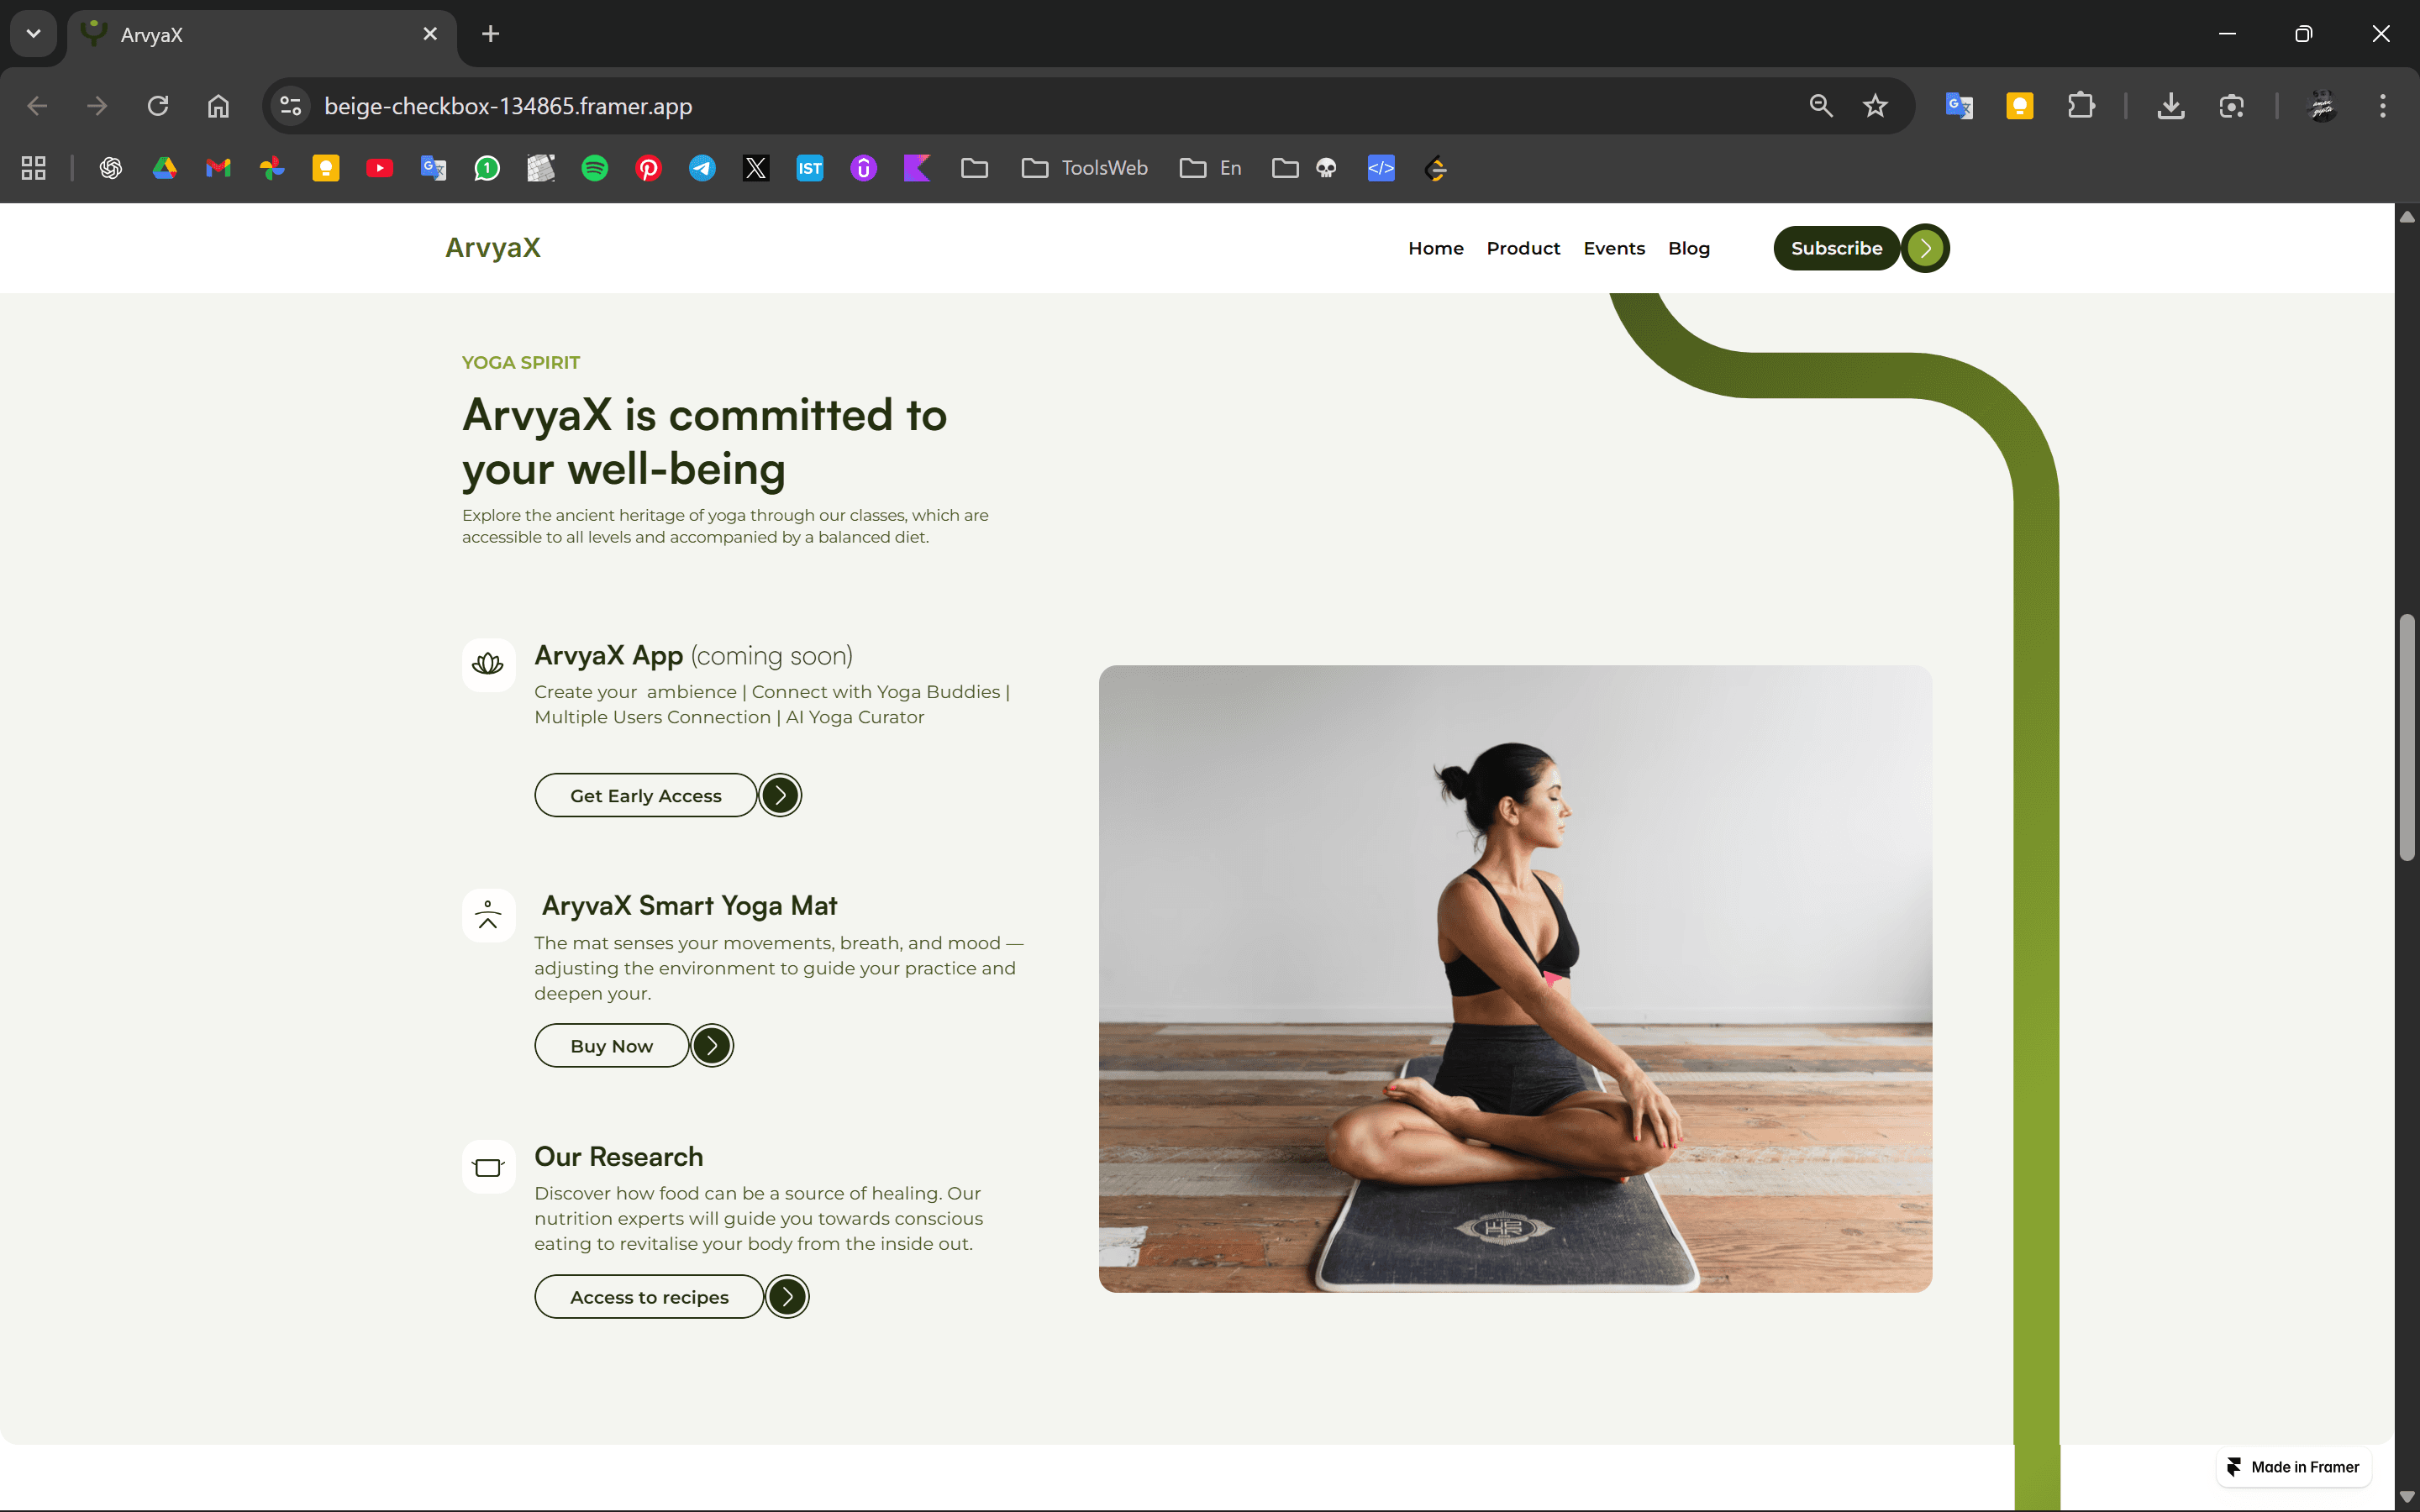Expand the tab search dropdown arrow
Image resolution: width=2420 pixels, height=1512 pixels.
[33, 34]
